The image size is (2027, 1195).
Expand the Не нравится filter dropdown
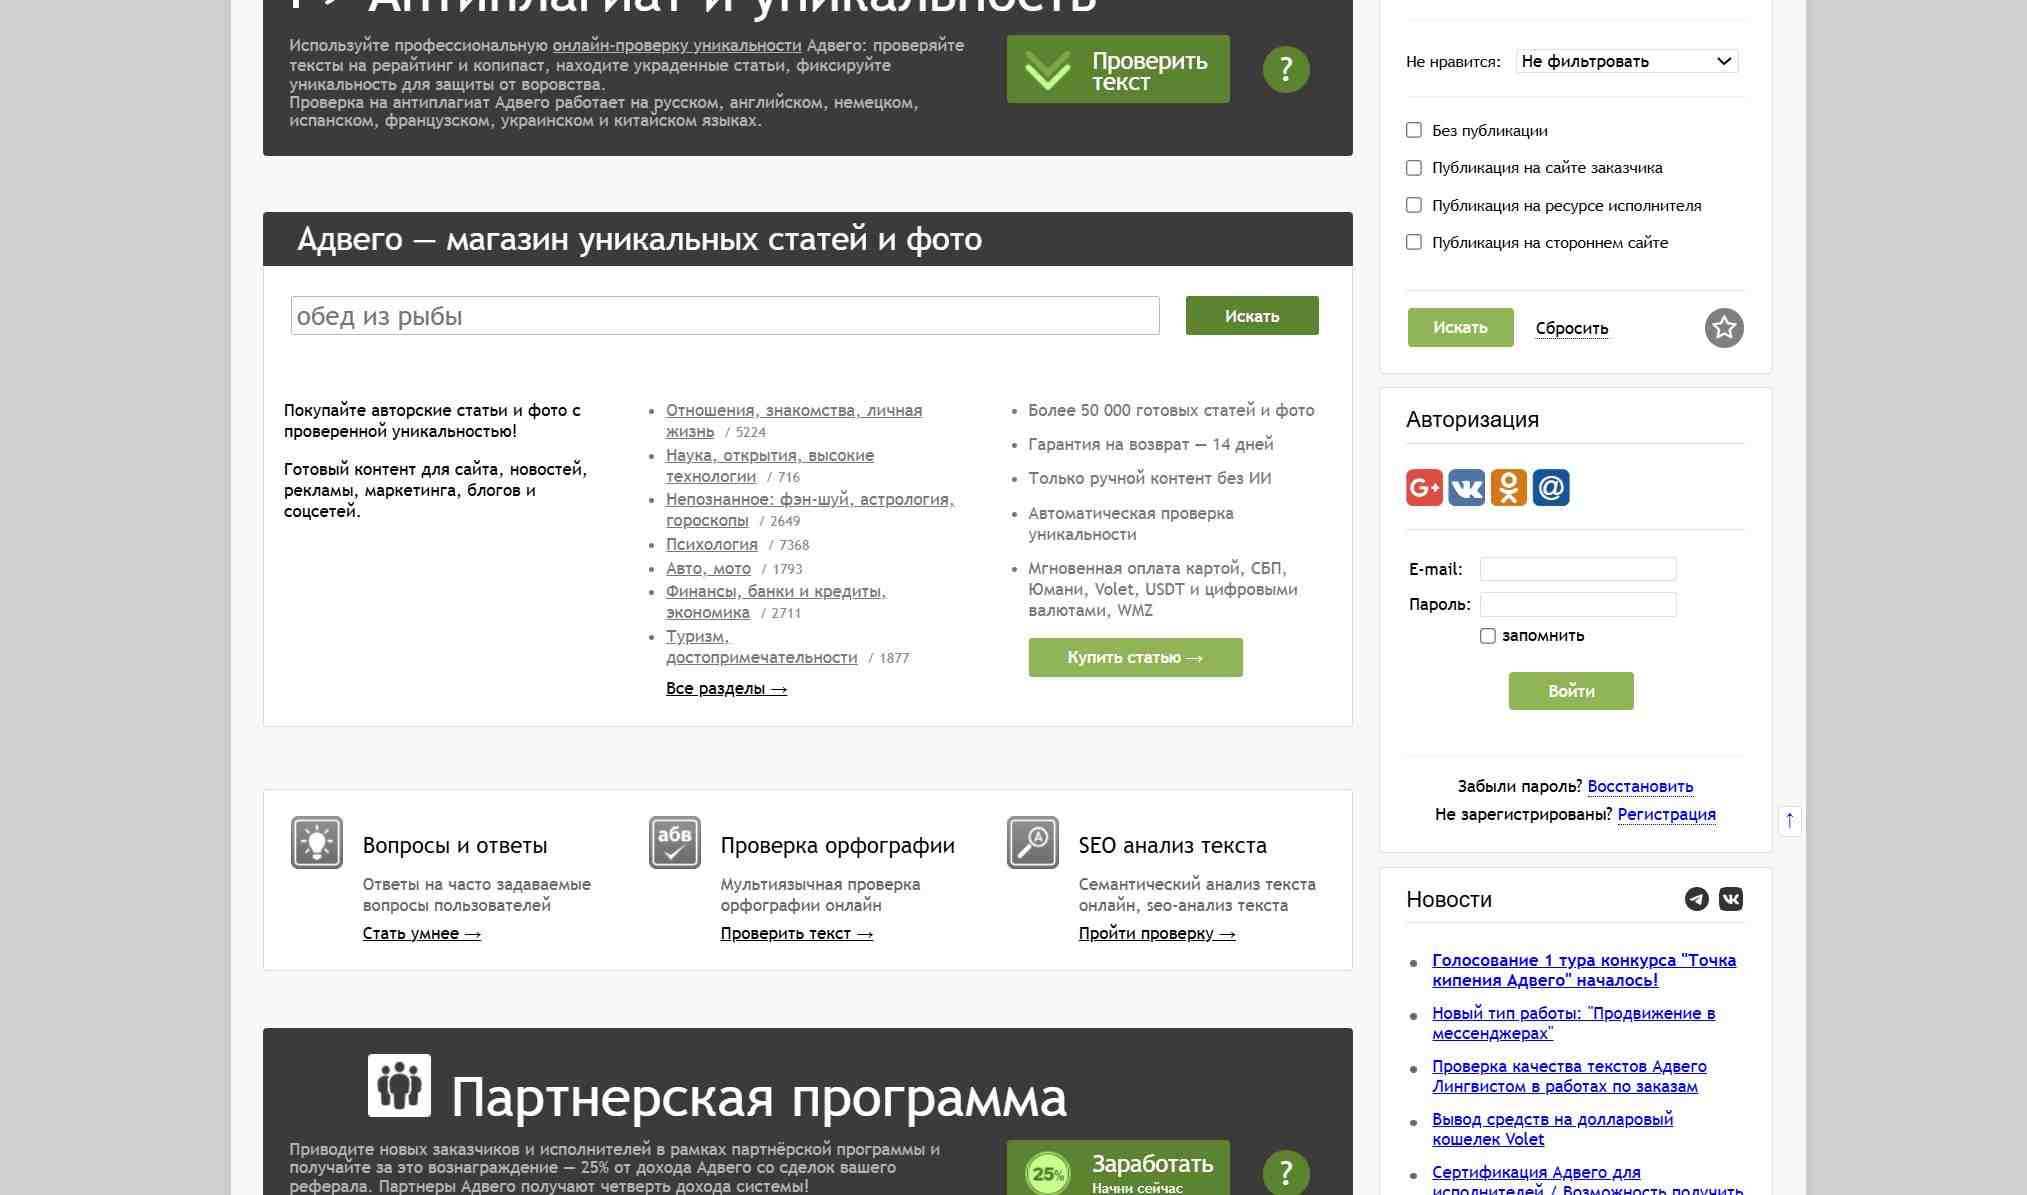pos(1626,62)
